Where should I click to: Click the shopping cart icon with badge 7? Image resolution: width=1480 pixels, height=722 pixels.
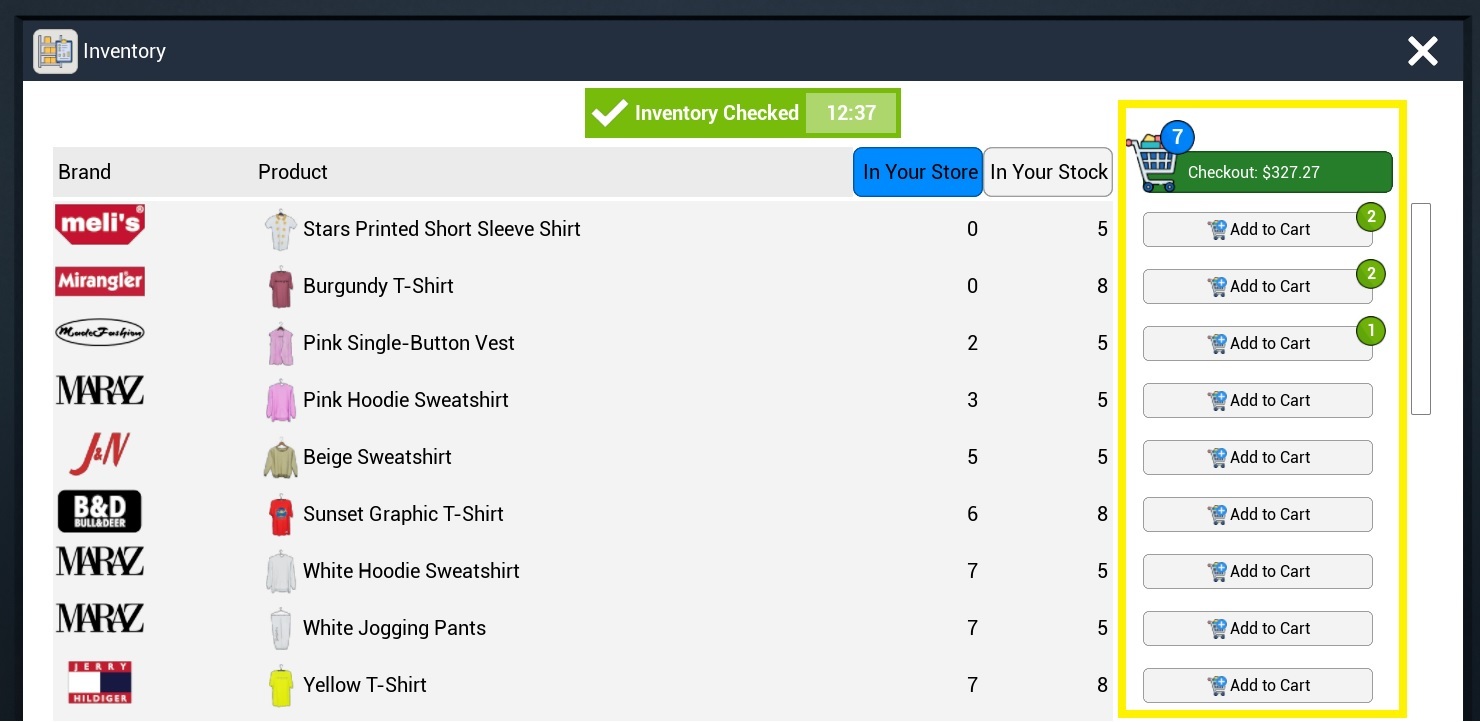[1157, 158]
